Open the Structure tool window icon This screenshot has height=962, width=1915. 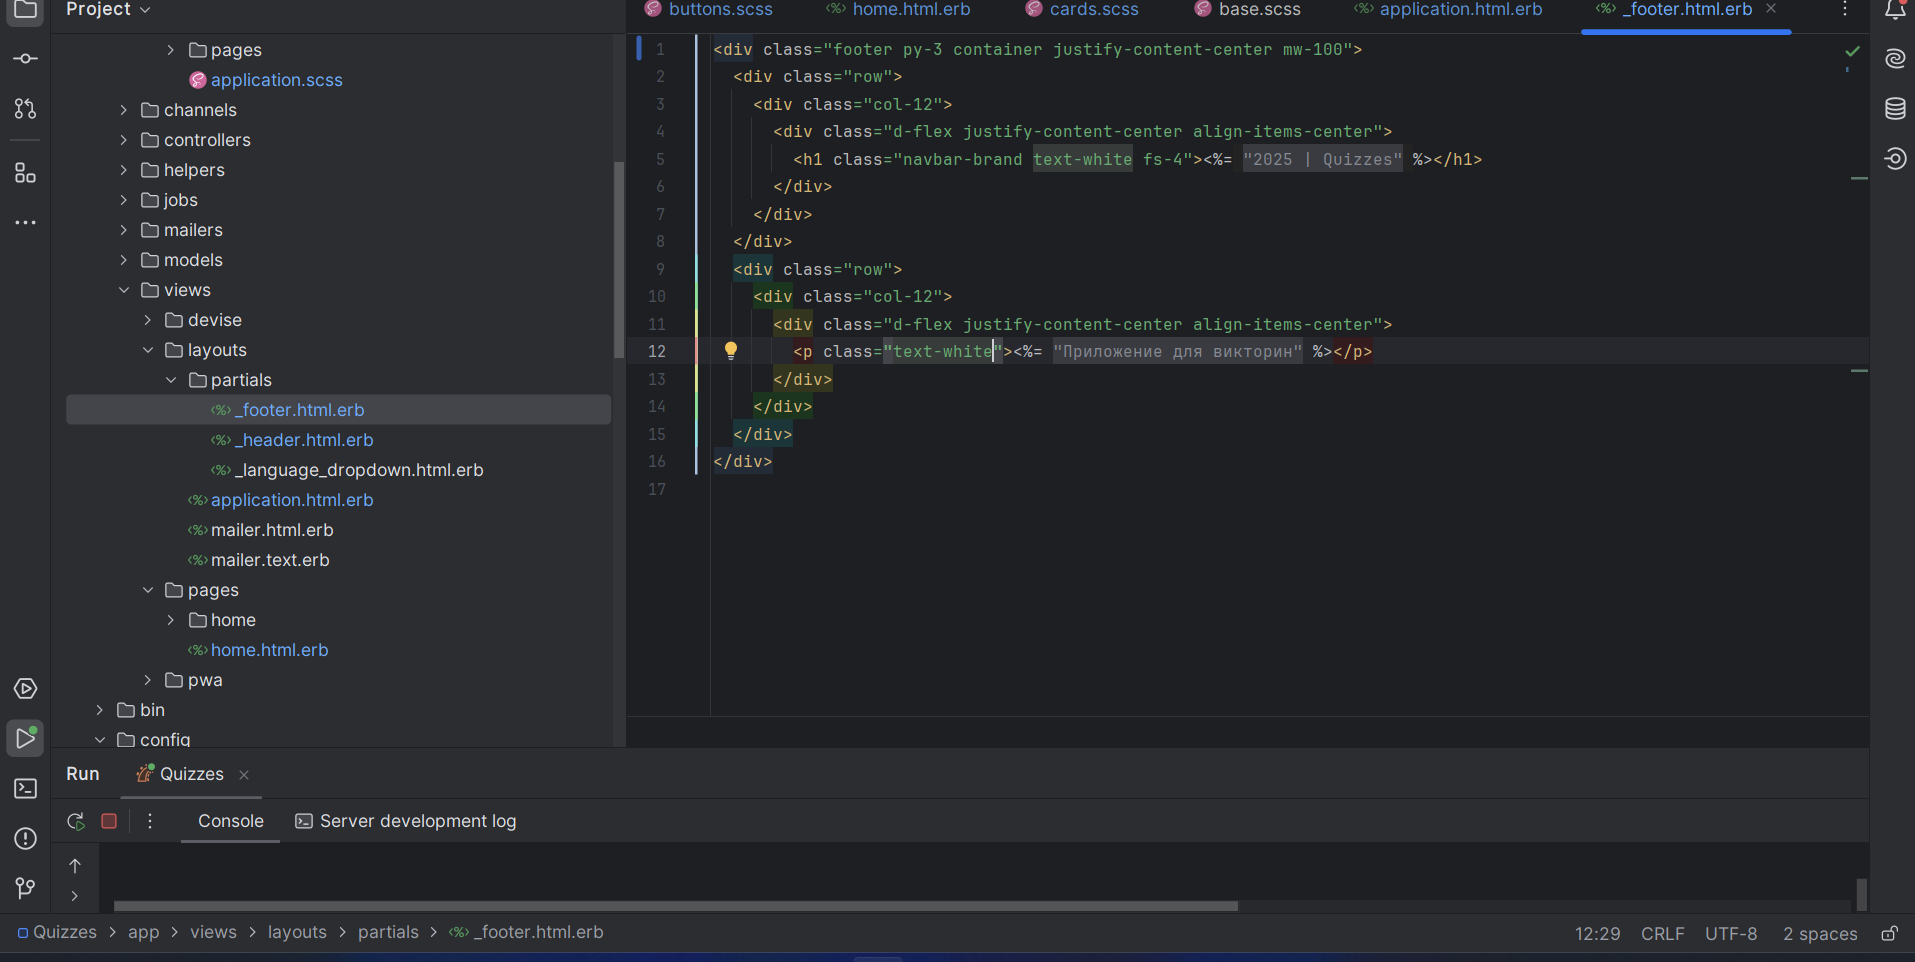pyautogui.click(x=26, y=173)
